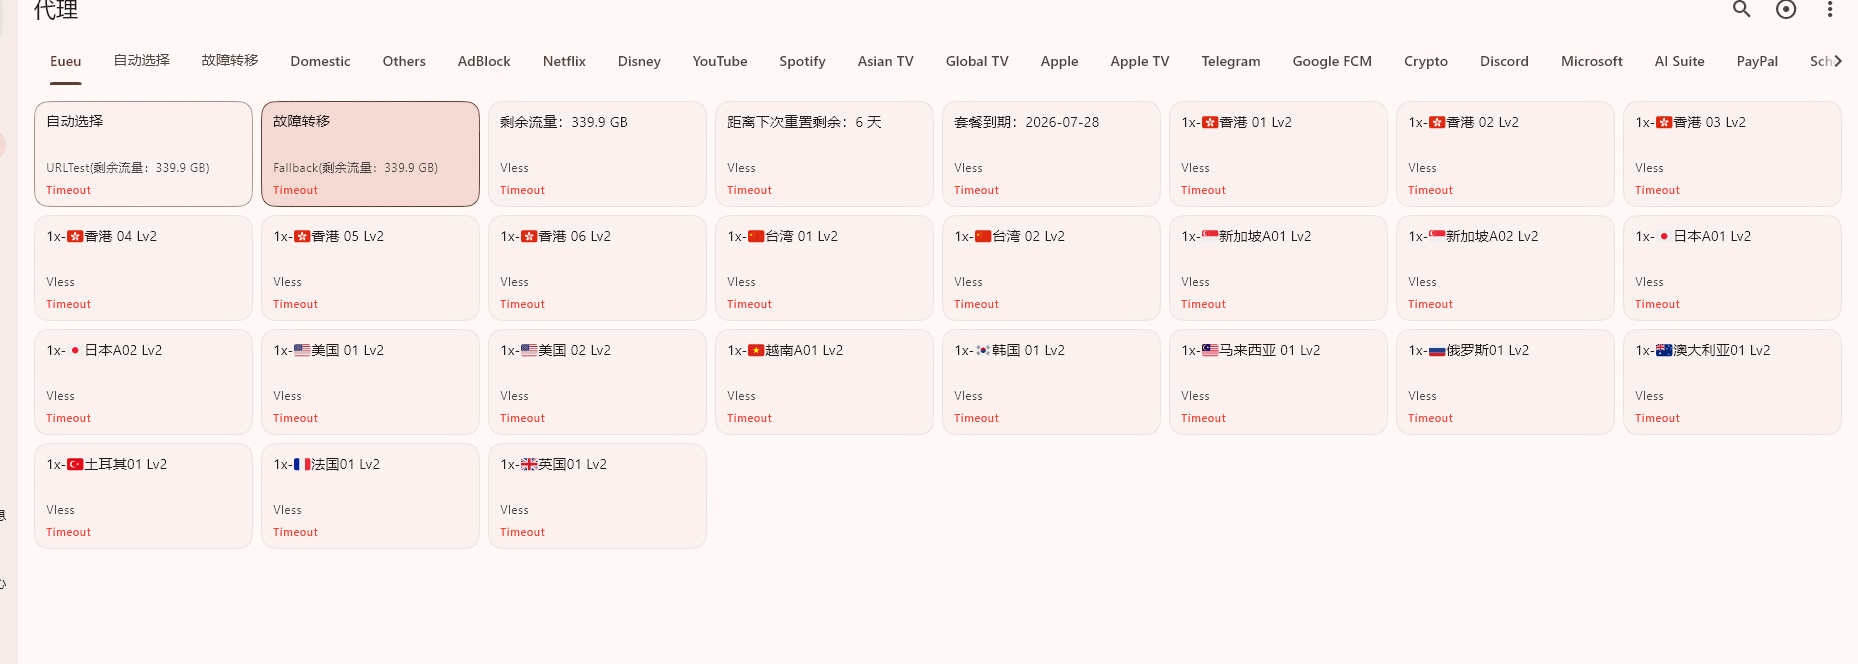Pick the 1x-韩国 01 Lv2 node
The image size is (1858, 664).
[1051, 382]
